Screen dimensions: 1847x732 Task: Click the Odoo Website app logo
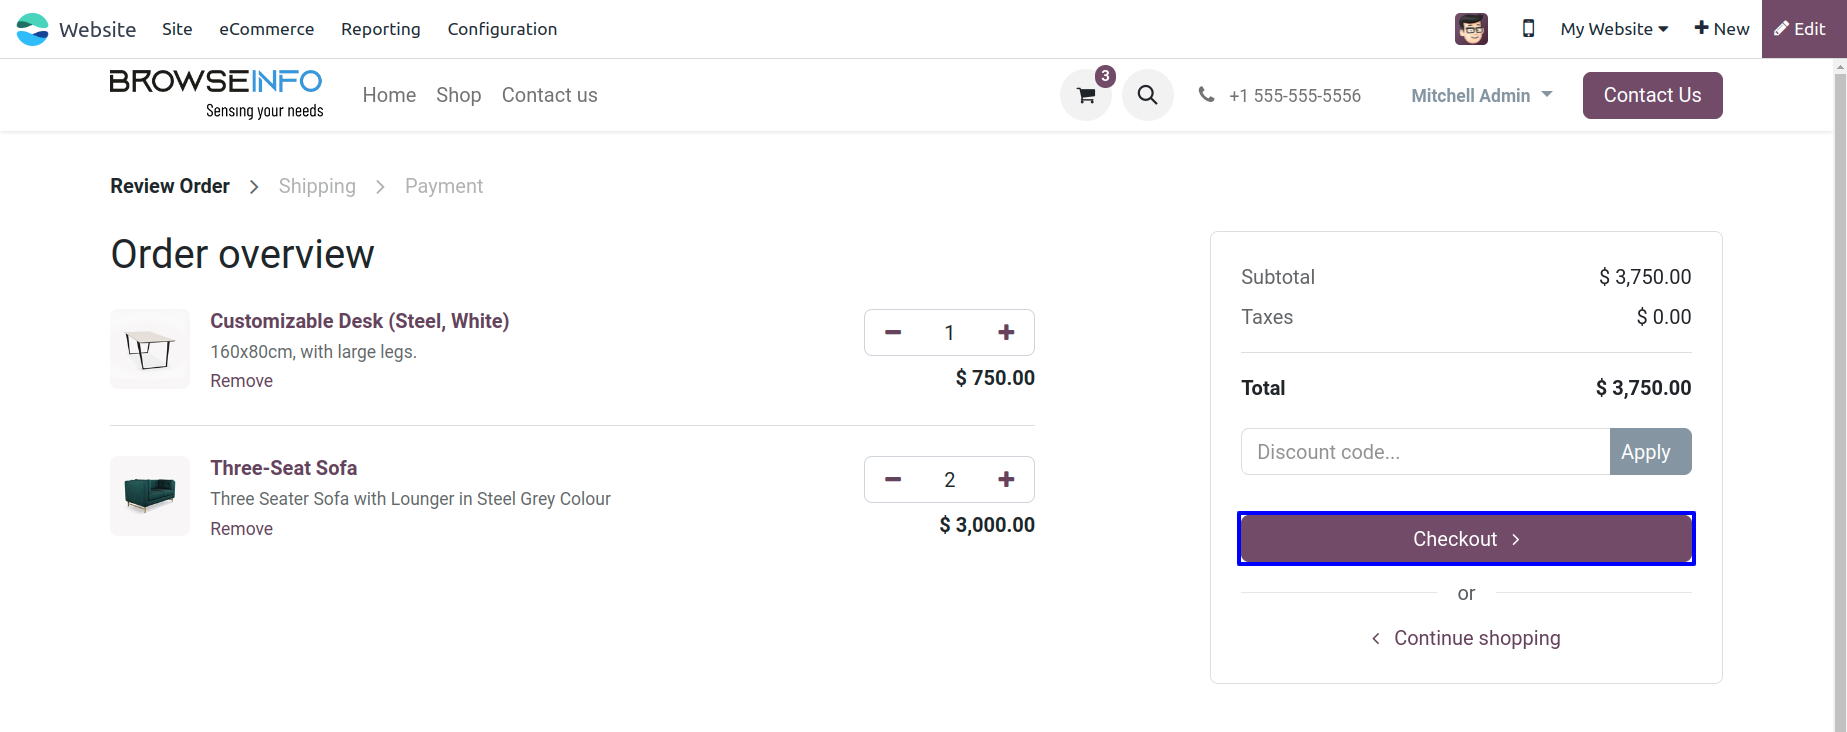pos(33,29)
